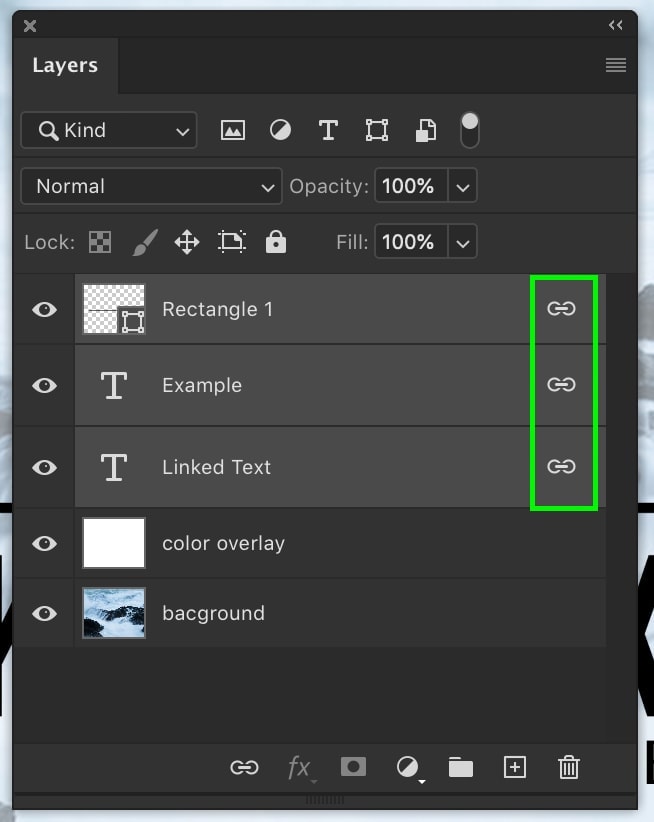Click the Lock all padlock icon
This screenshot has height=822, width=654.
click(x=276, y=242)
